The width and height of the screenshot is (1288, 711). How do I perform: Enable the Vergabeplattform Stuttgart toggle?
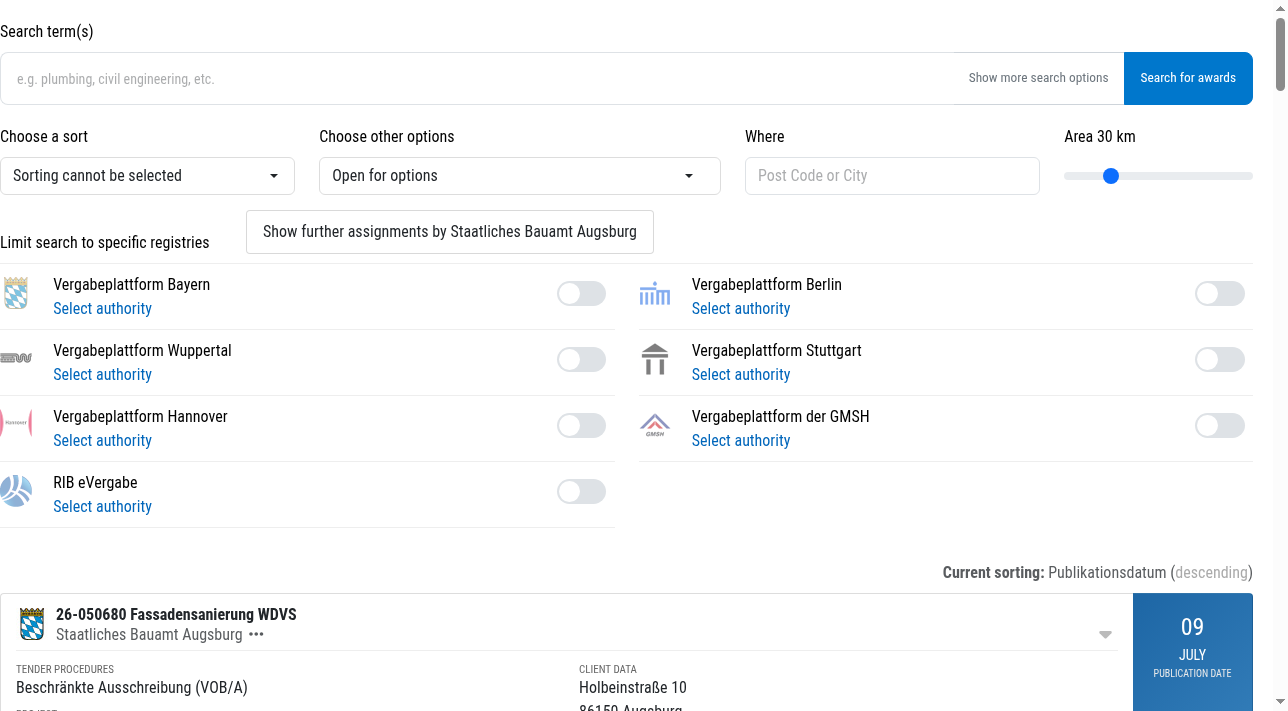pos(1220,359)
